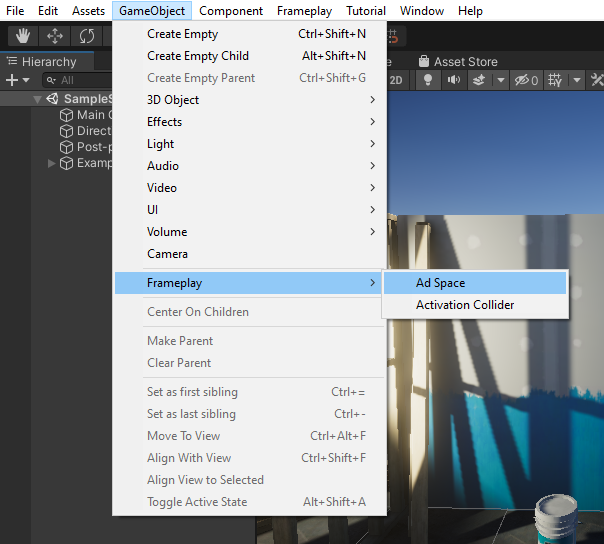Expand the Example object in Hierarchy
This screenshot has width=604, height=544.
click(52, 163)
